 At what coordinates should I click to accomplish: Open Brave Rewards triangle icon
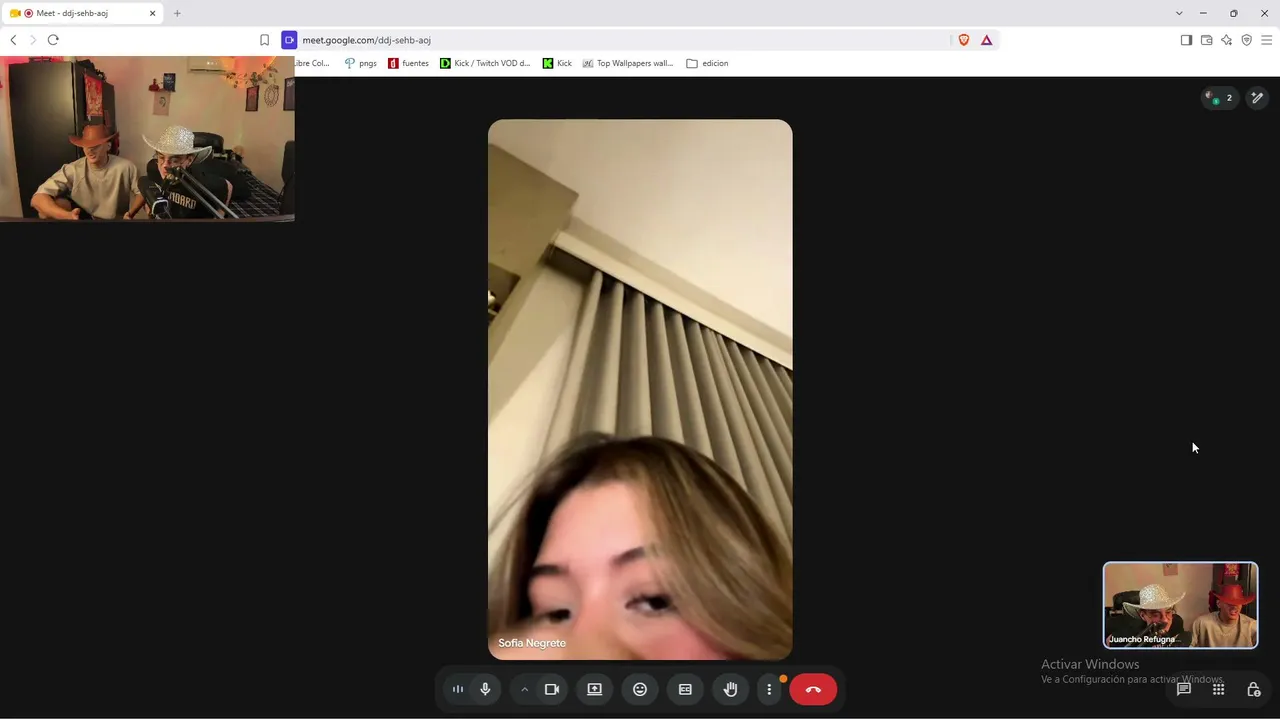coord(986,40)
